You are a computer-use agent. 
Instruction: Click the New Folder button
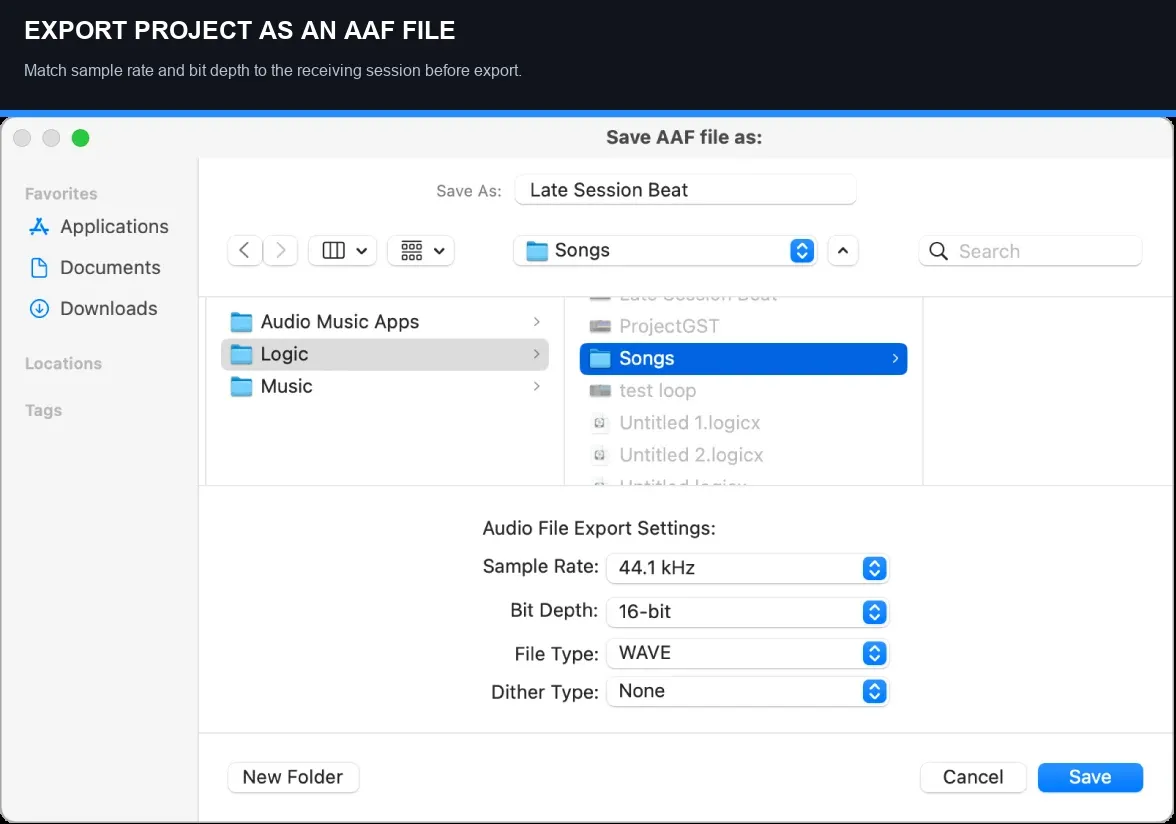293,777
